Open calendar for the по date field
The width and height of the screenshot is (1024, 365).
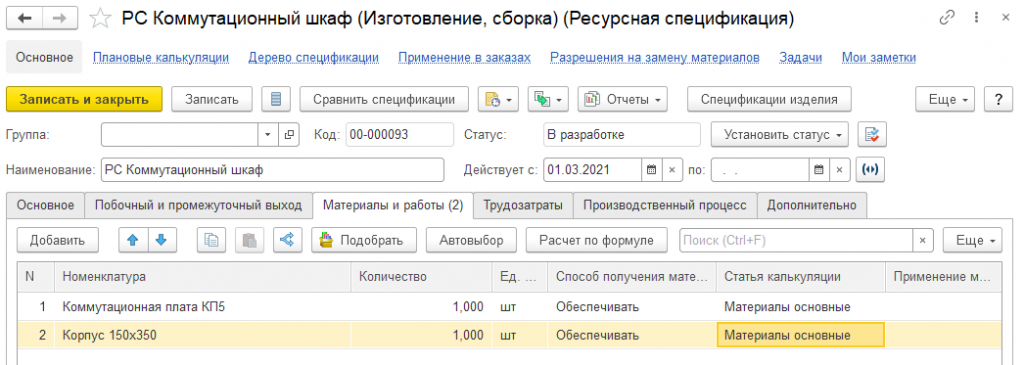click(819, 170)
